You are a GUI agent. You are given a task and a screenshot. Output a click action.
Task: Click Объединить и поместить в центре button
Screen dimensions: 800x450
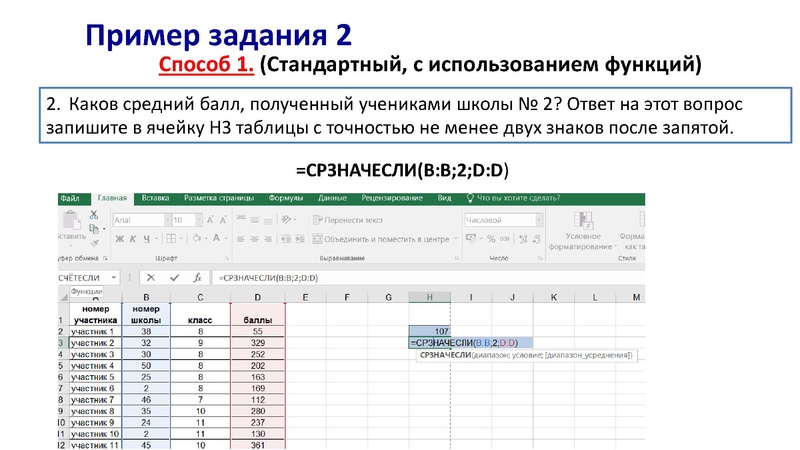(x=381, y=239)
